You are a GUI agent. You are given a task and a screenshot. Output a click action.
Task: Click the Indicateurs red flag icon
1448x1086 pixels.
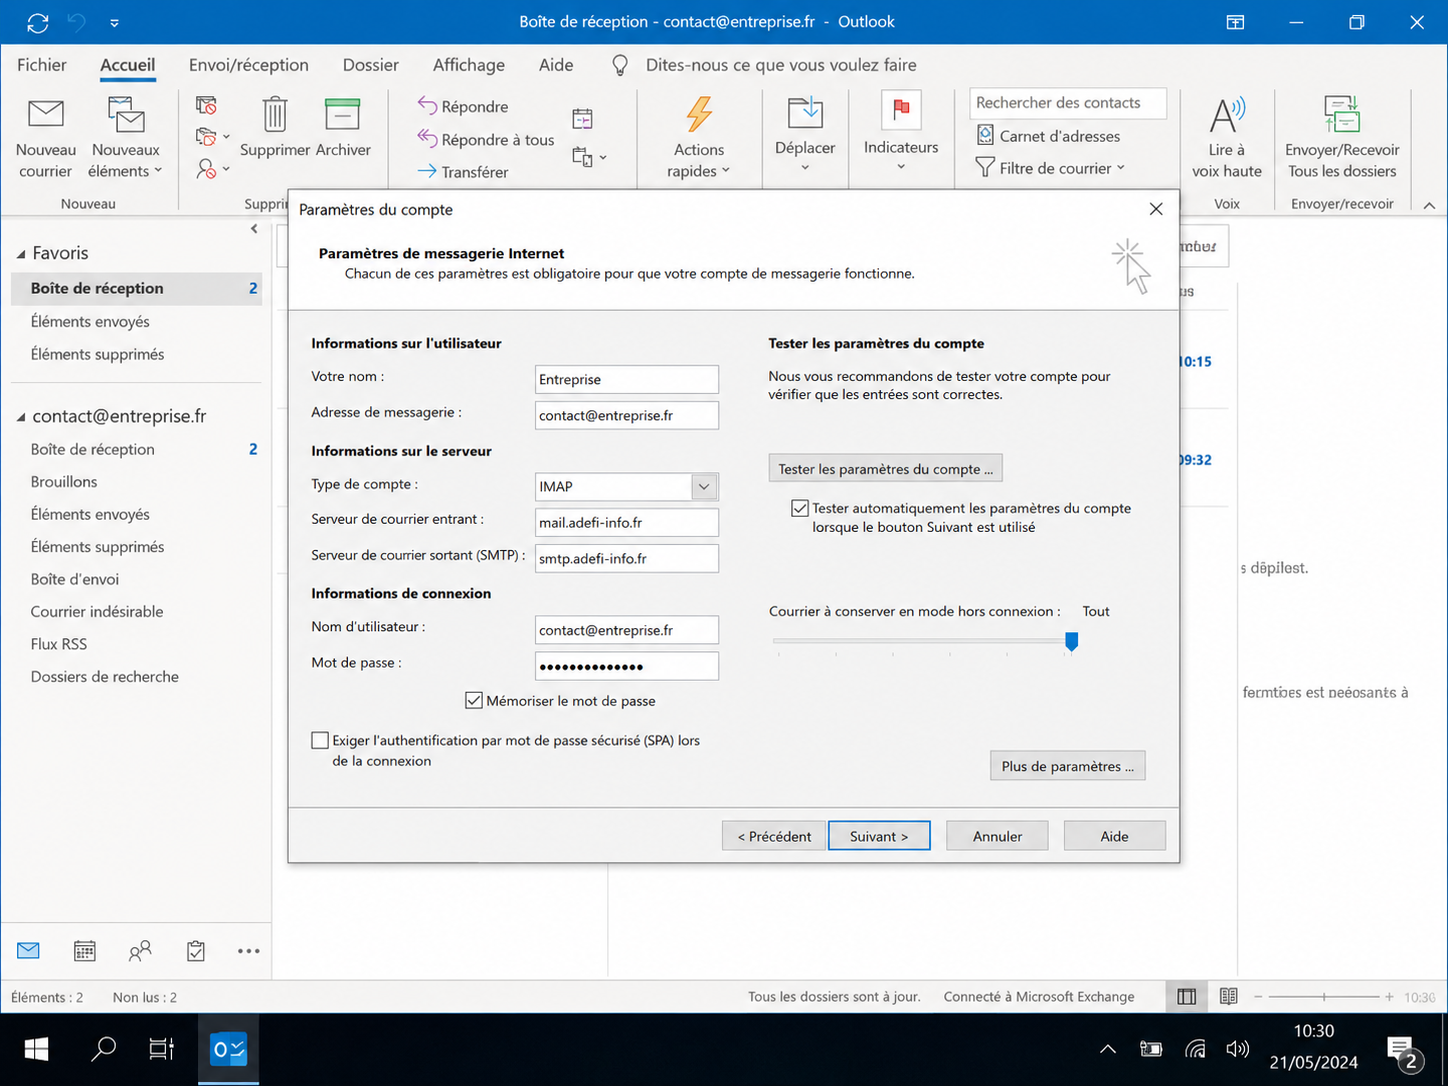coord(901,110)
